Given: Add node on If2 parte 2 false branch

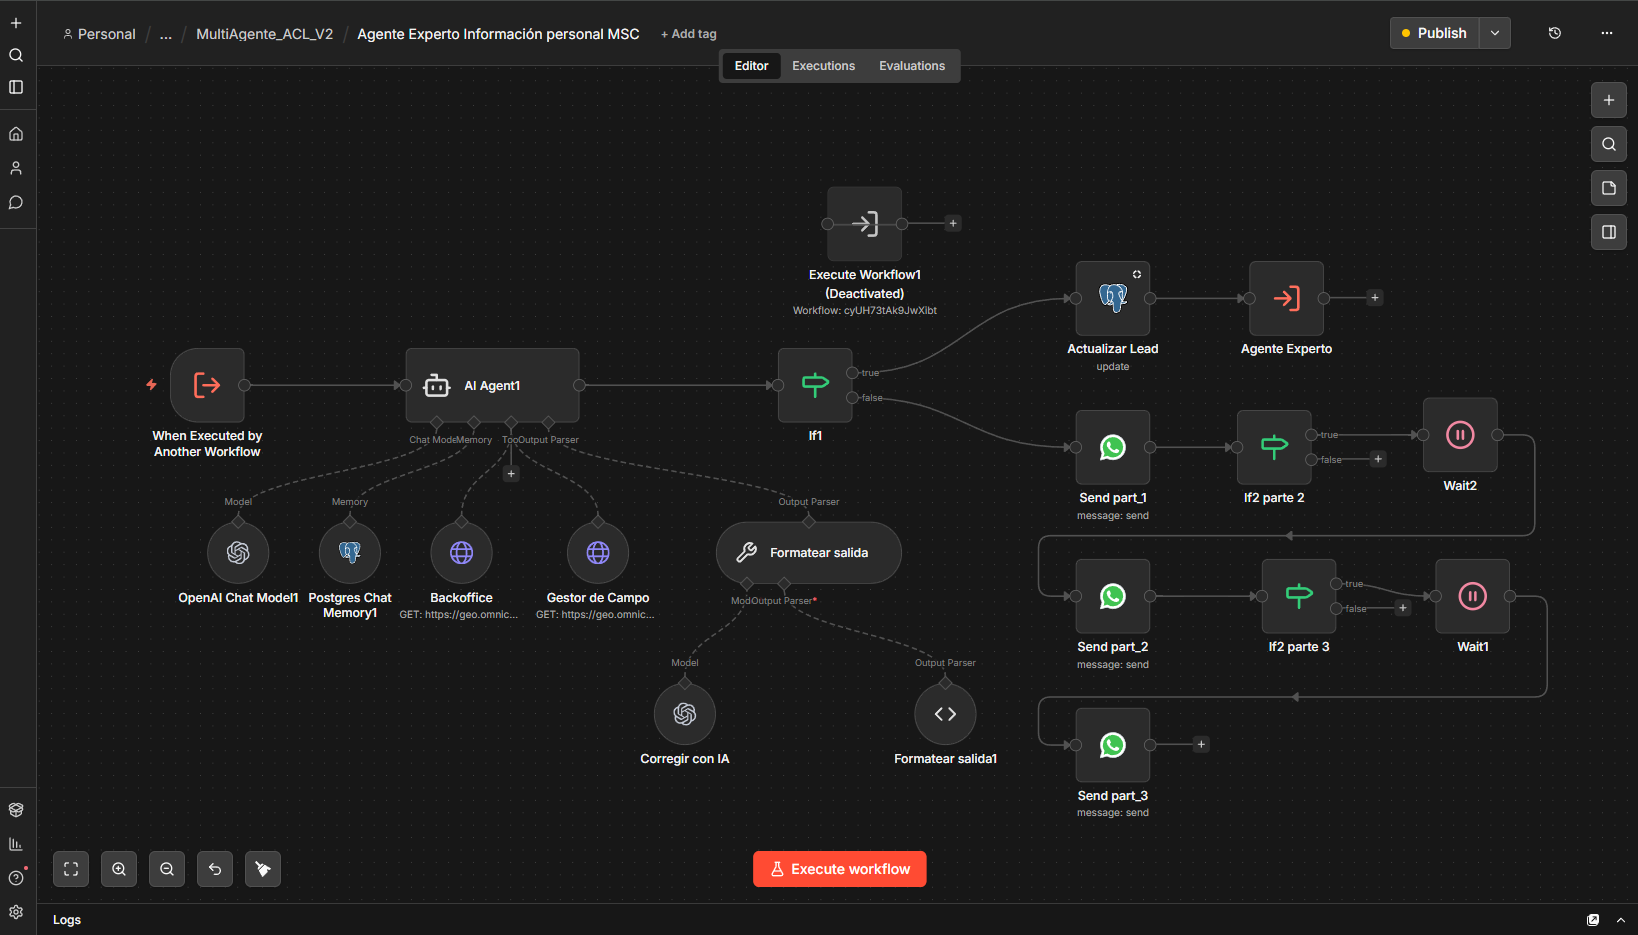Looking at the screenshot, I should pos(1378,459).
